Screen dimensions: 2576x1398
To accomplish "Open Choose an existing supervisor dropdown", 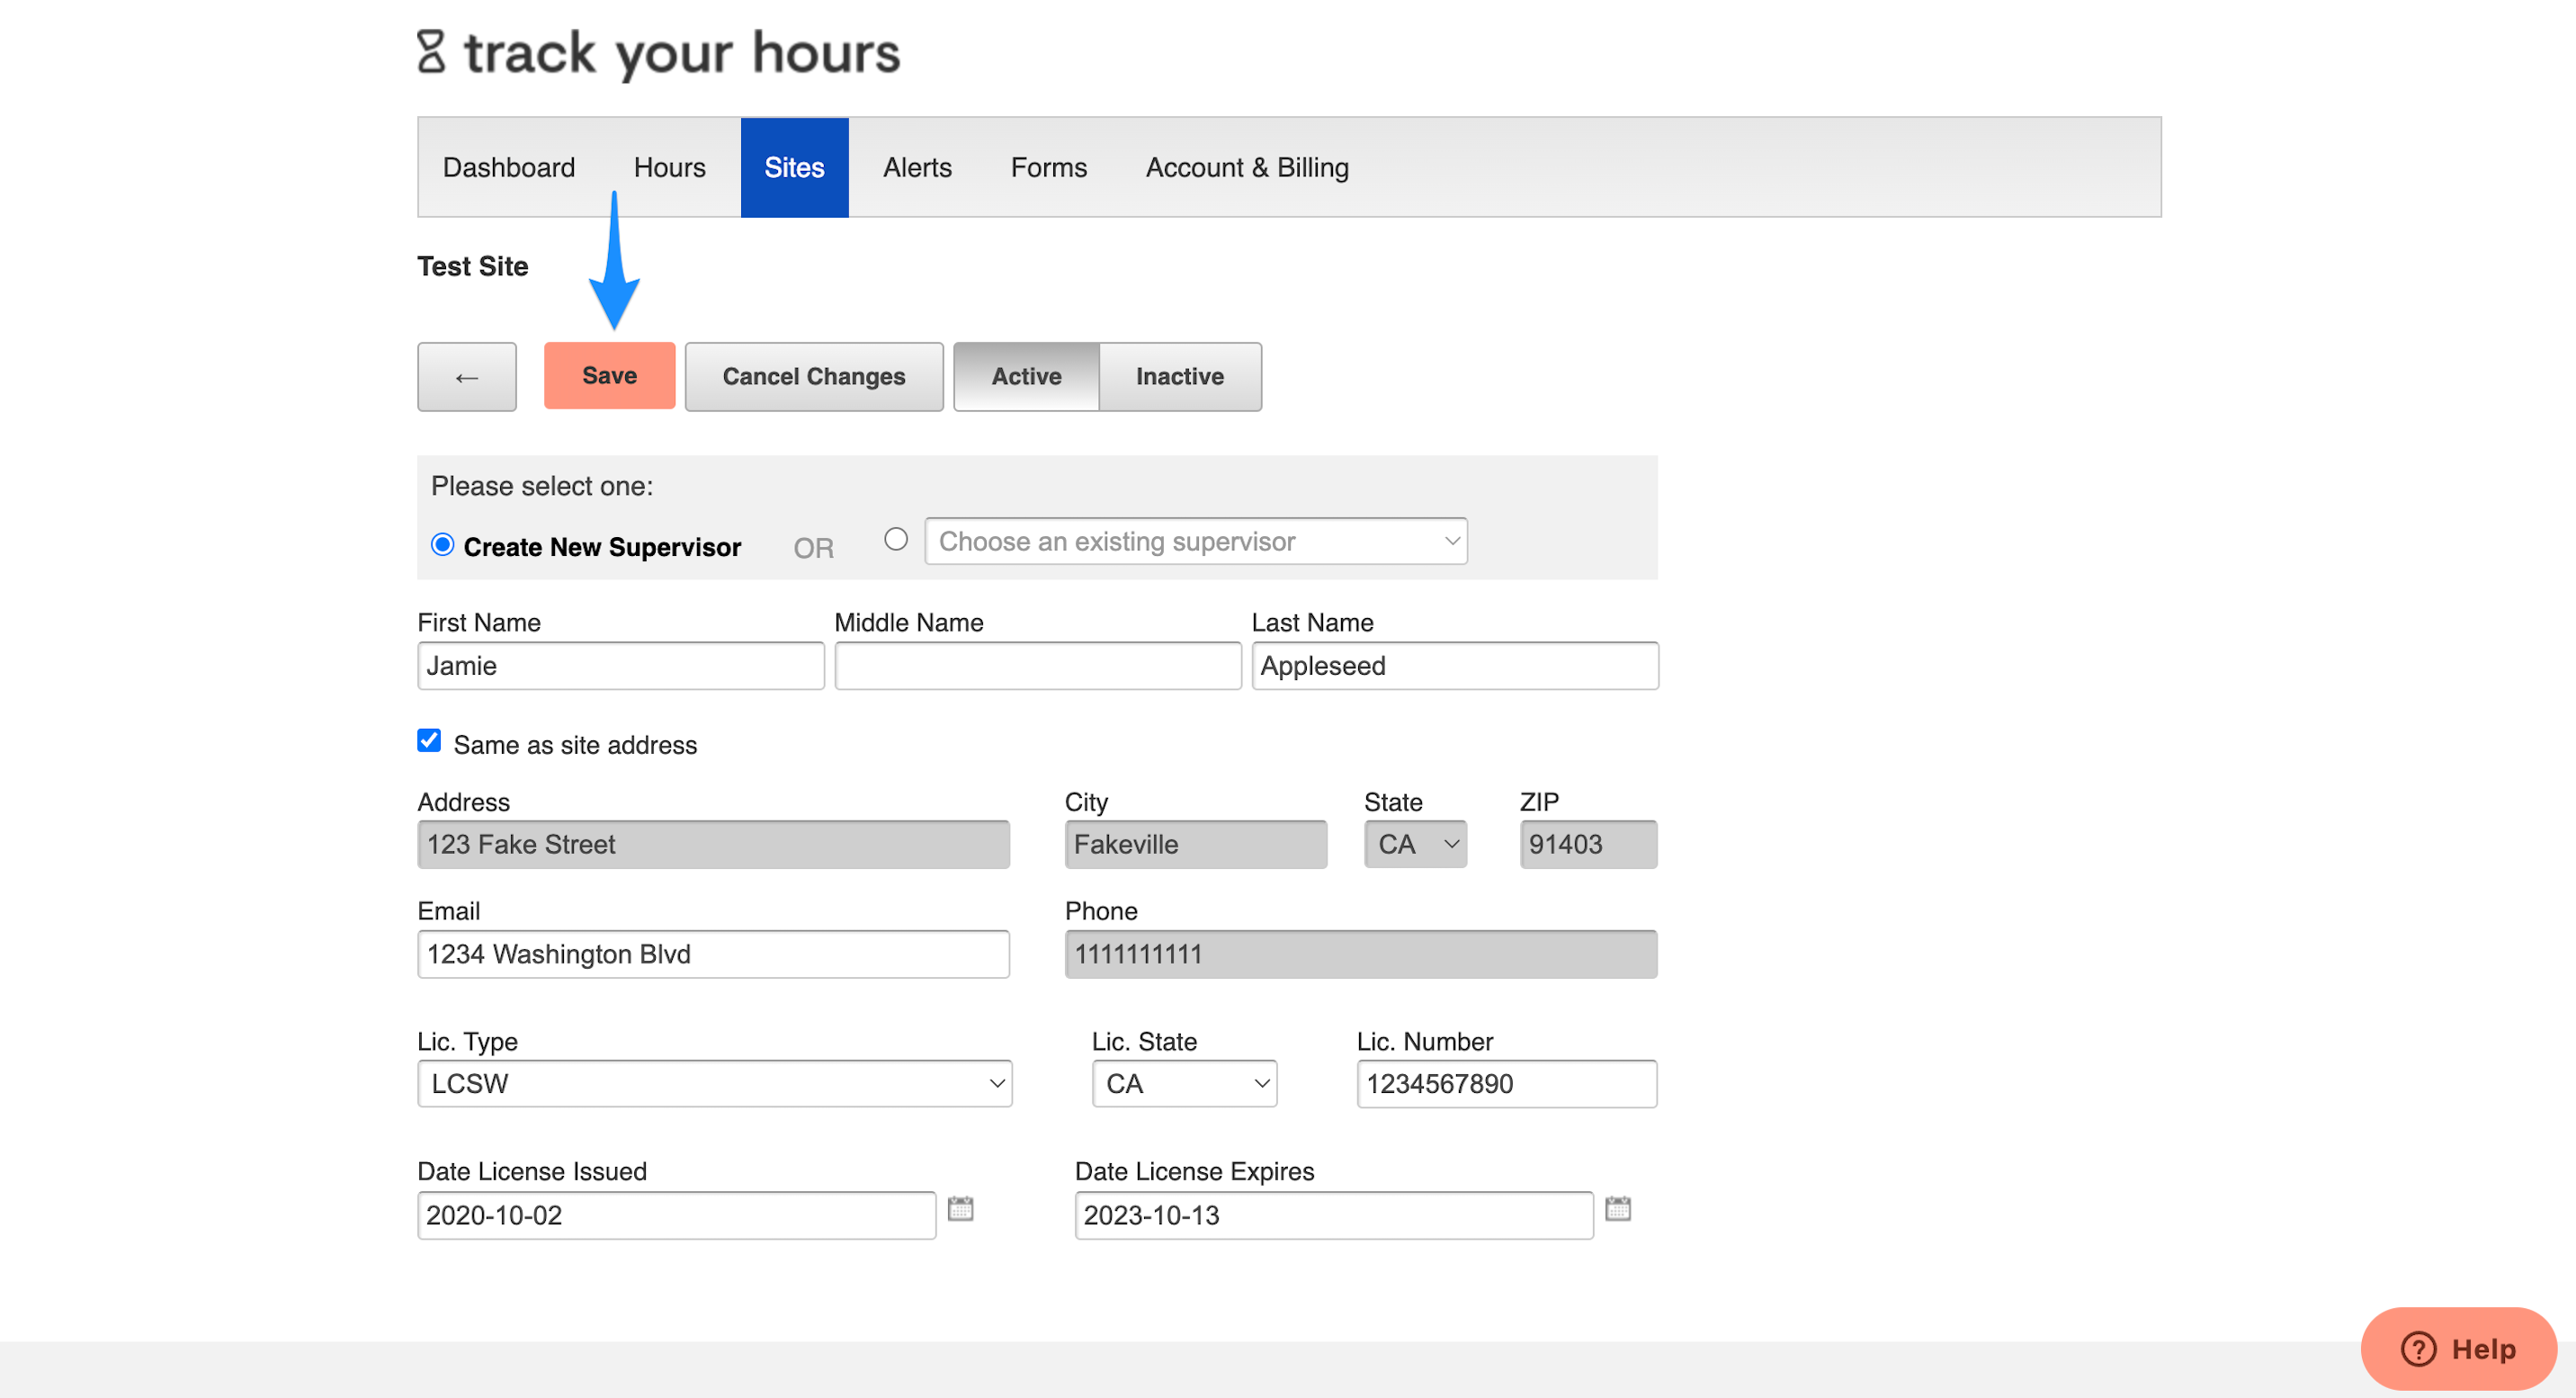I will point(1196,541).
